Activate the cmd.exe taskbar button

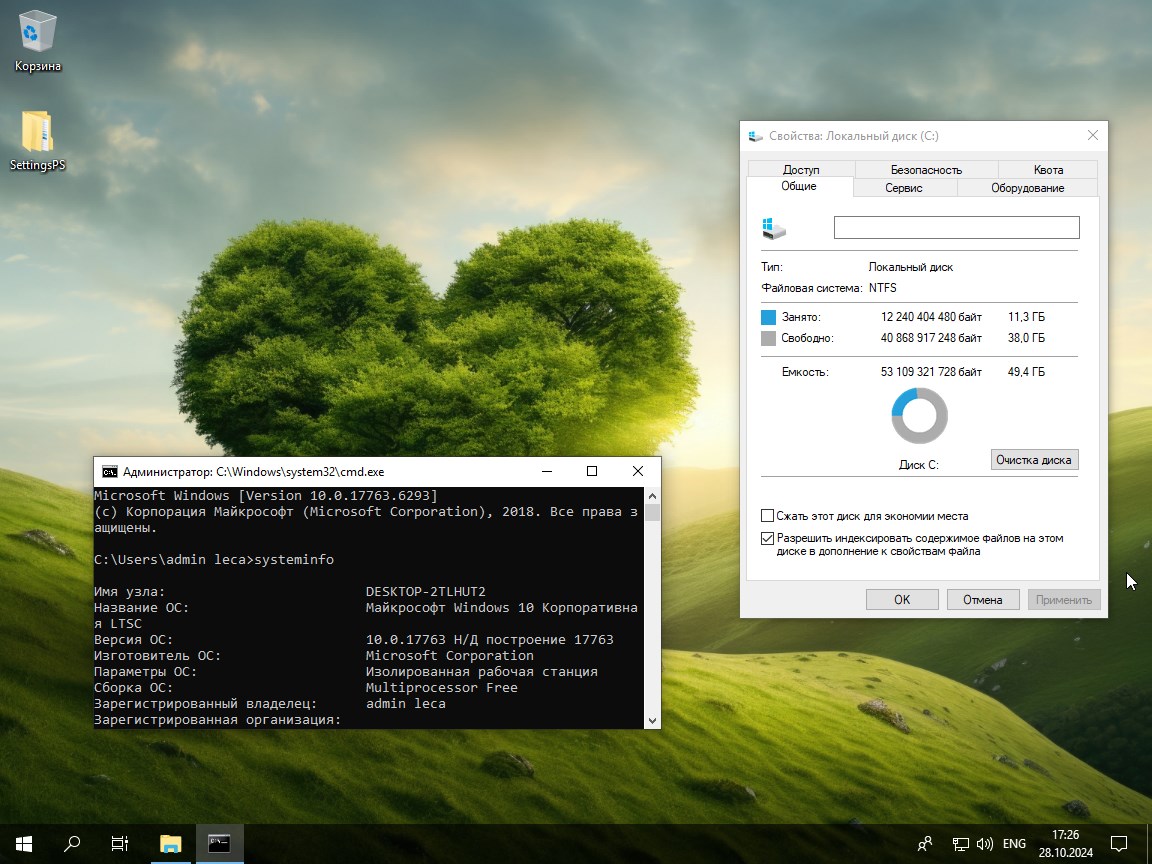(x=219, y=843)
